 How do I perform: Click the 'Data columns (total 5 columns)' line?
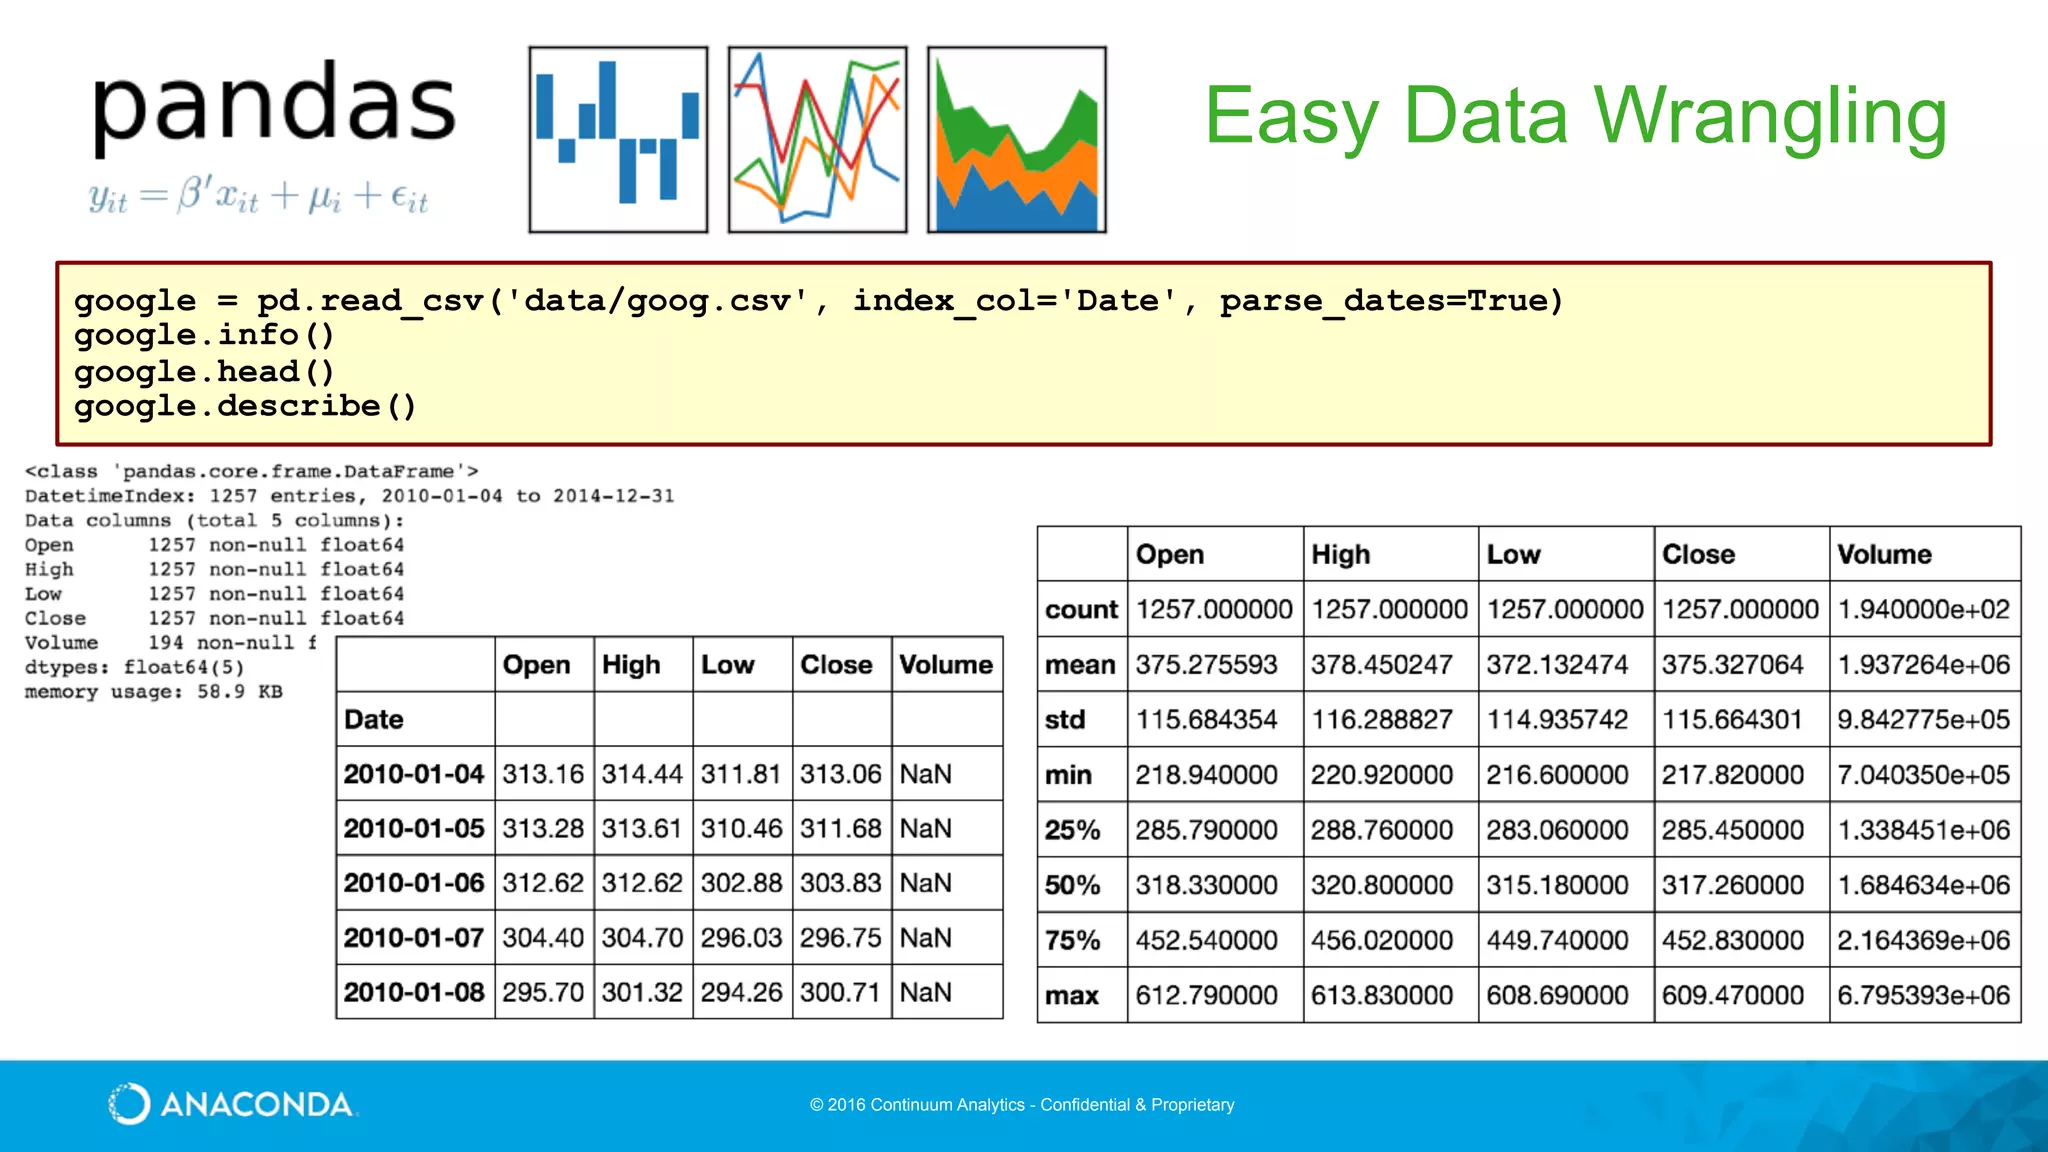tap(215, 521)
